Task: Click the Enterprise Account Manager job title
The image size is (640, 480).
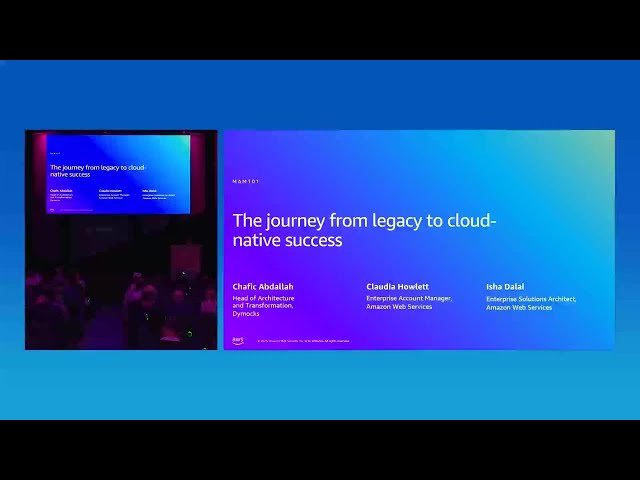Action: point(409,302)
